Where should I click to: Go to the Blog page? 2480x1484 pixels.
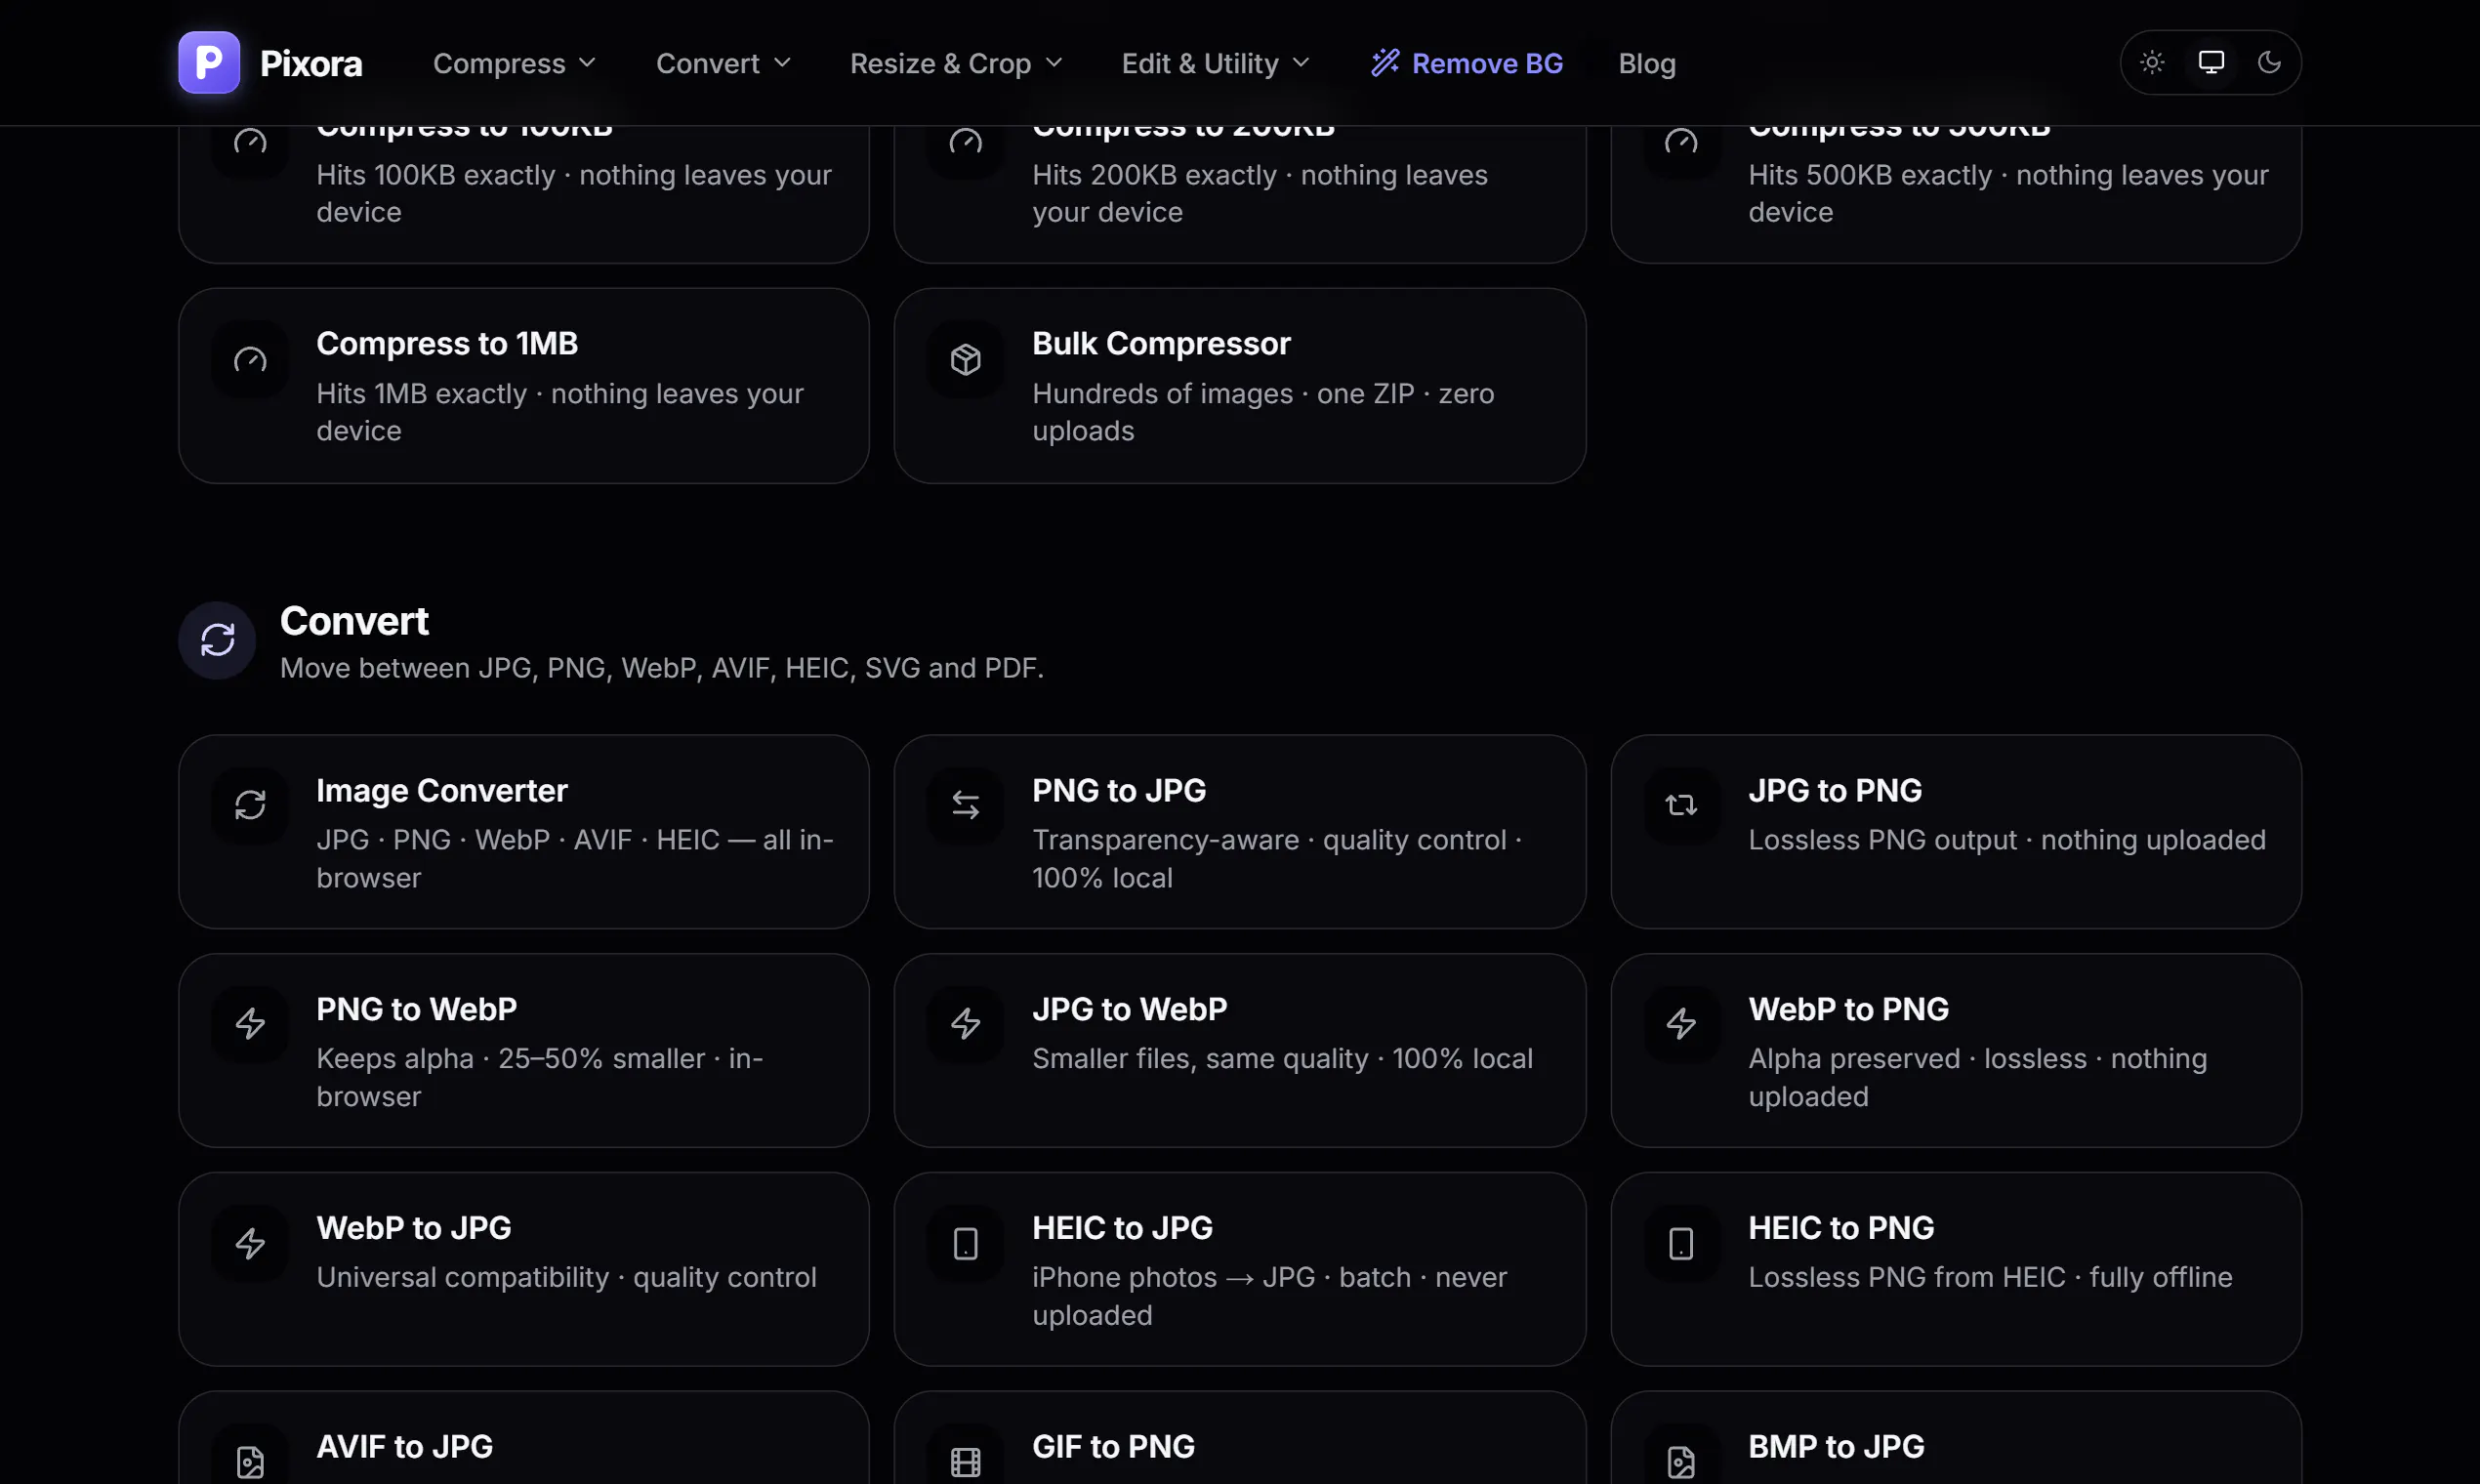tap(1647, 63)
